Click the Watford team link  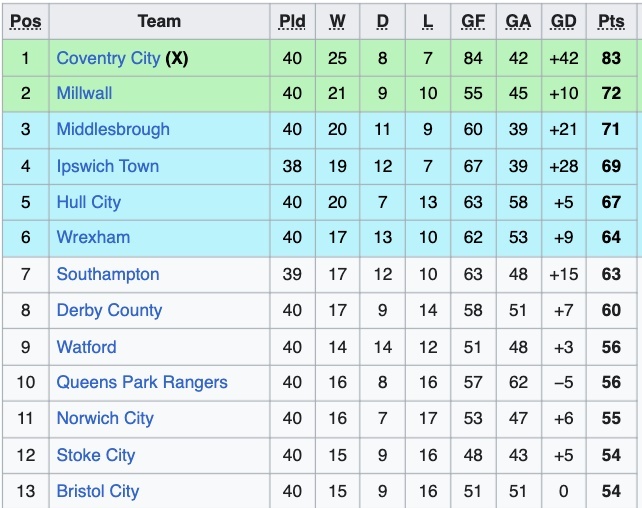point(86,347)
